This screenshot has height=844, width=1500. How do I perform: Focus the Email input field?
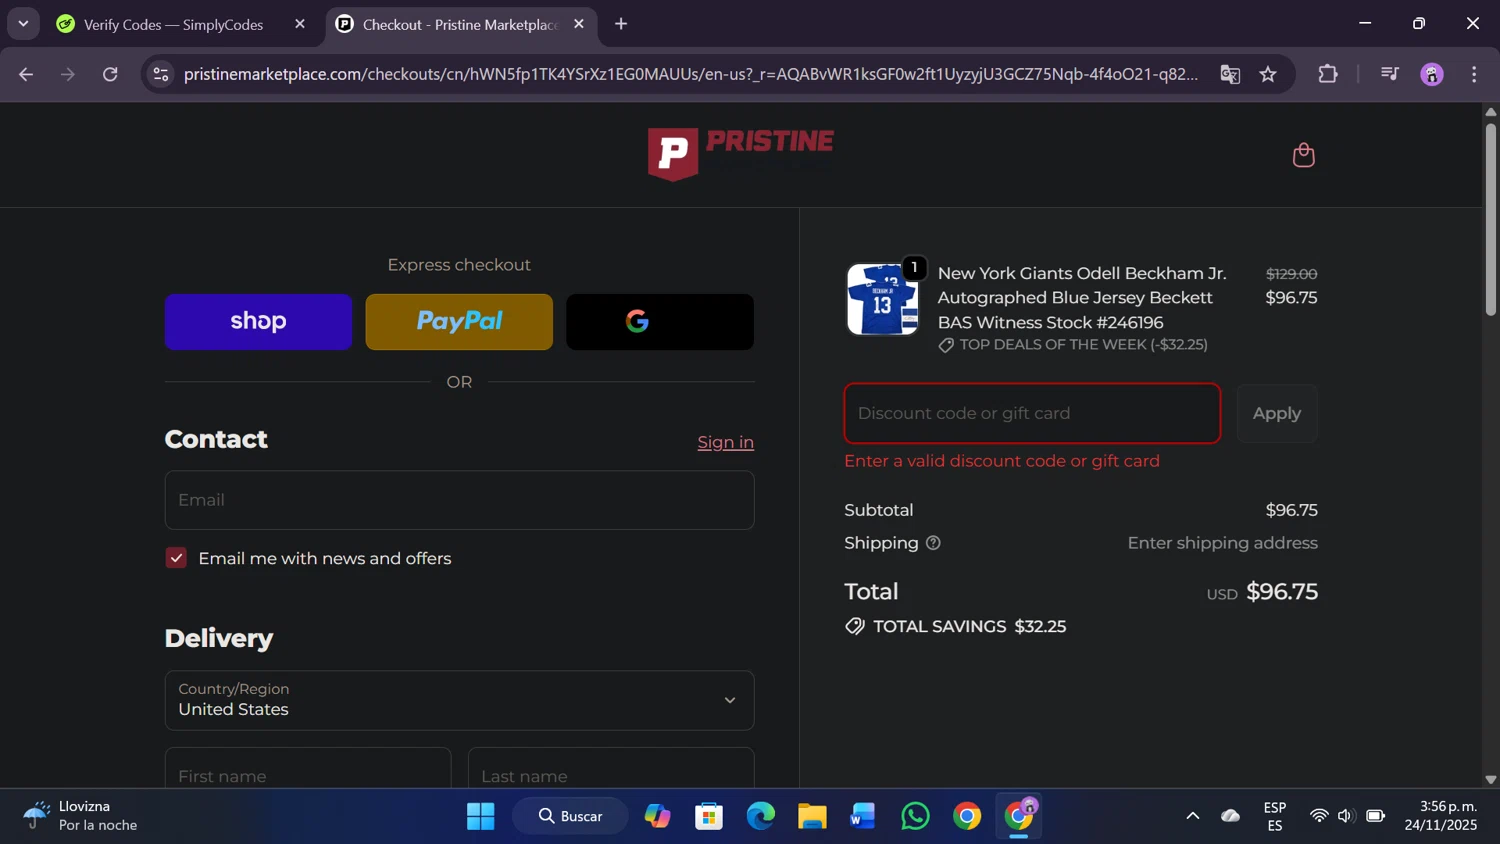[459, 500]
